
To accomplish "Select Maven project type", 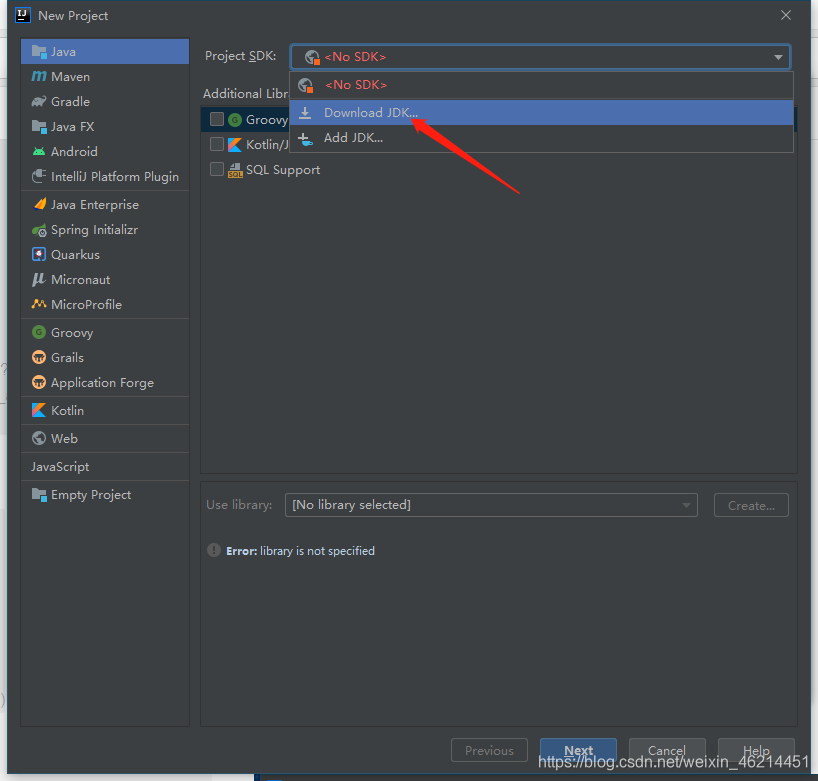I will (105, 77).
